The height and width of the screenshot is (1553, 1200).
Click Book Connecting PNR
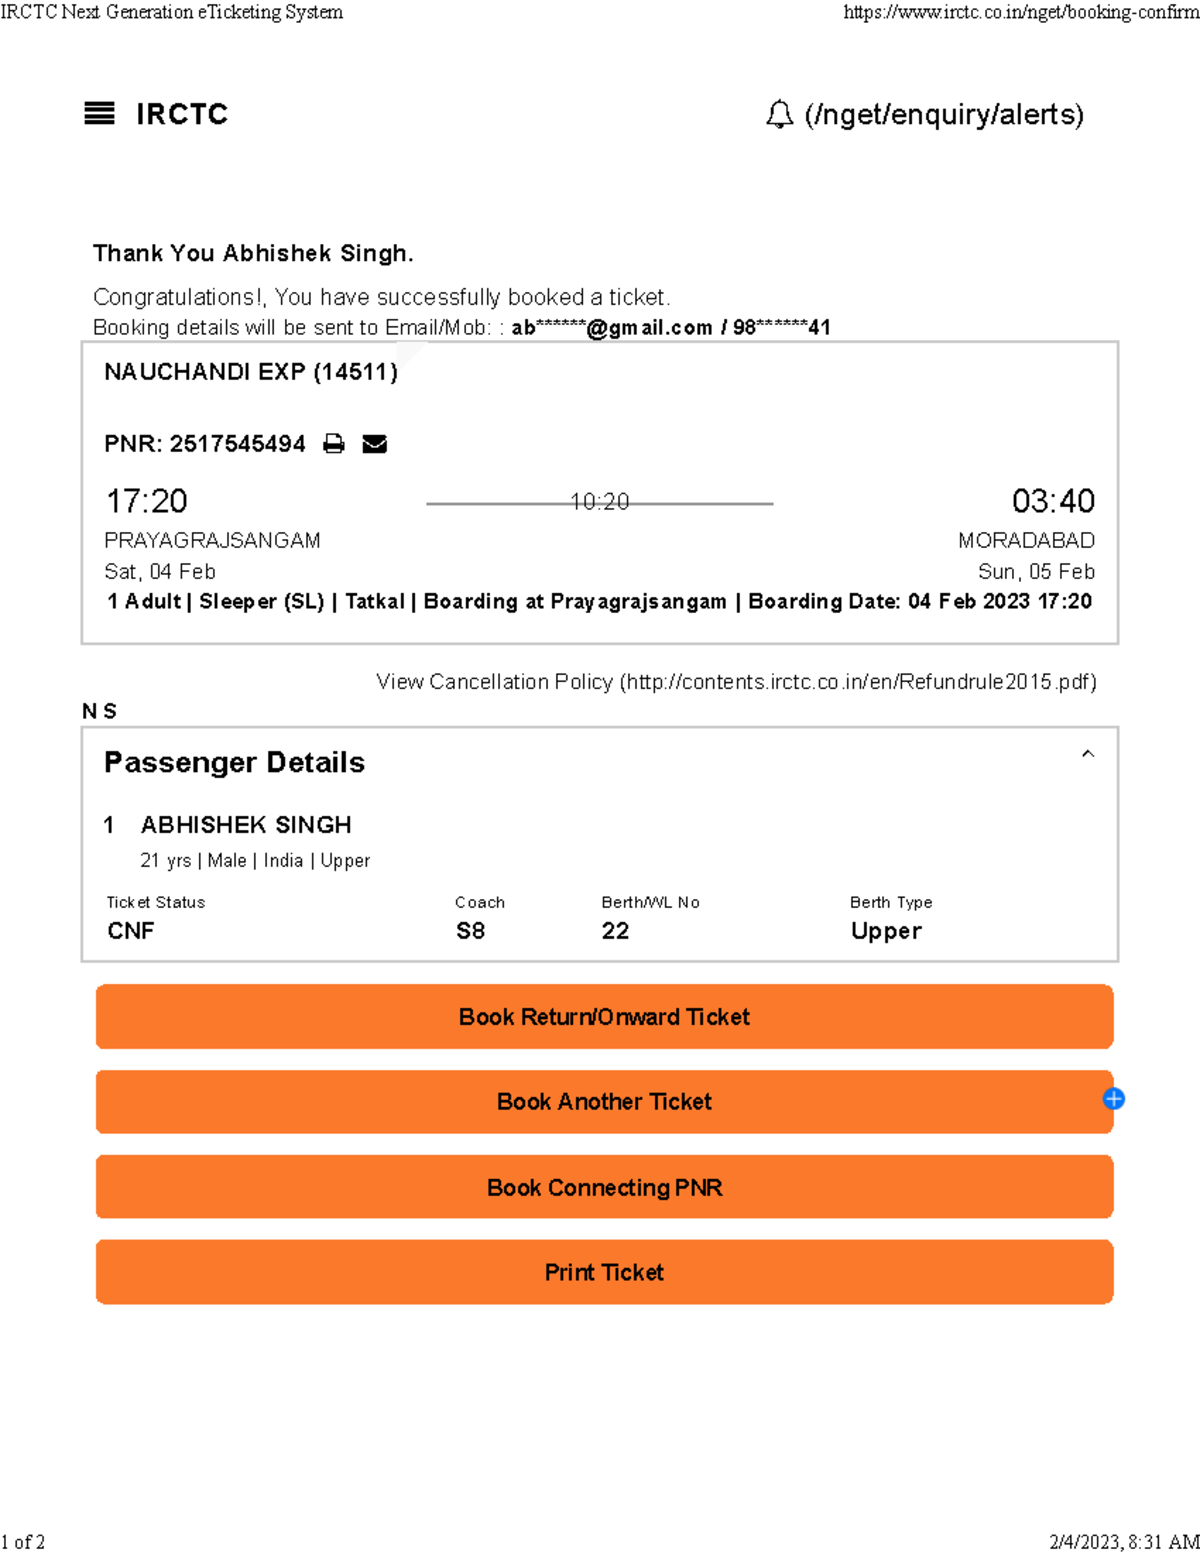click(x=603, y=1187)
